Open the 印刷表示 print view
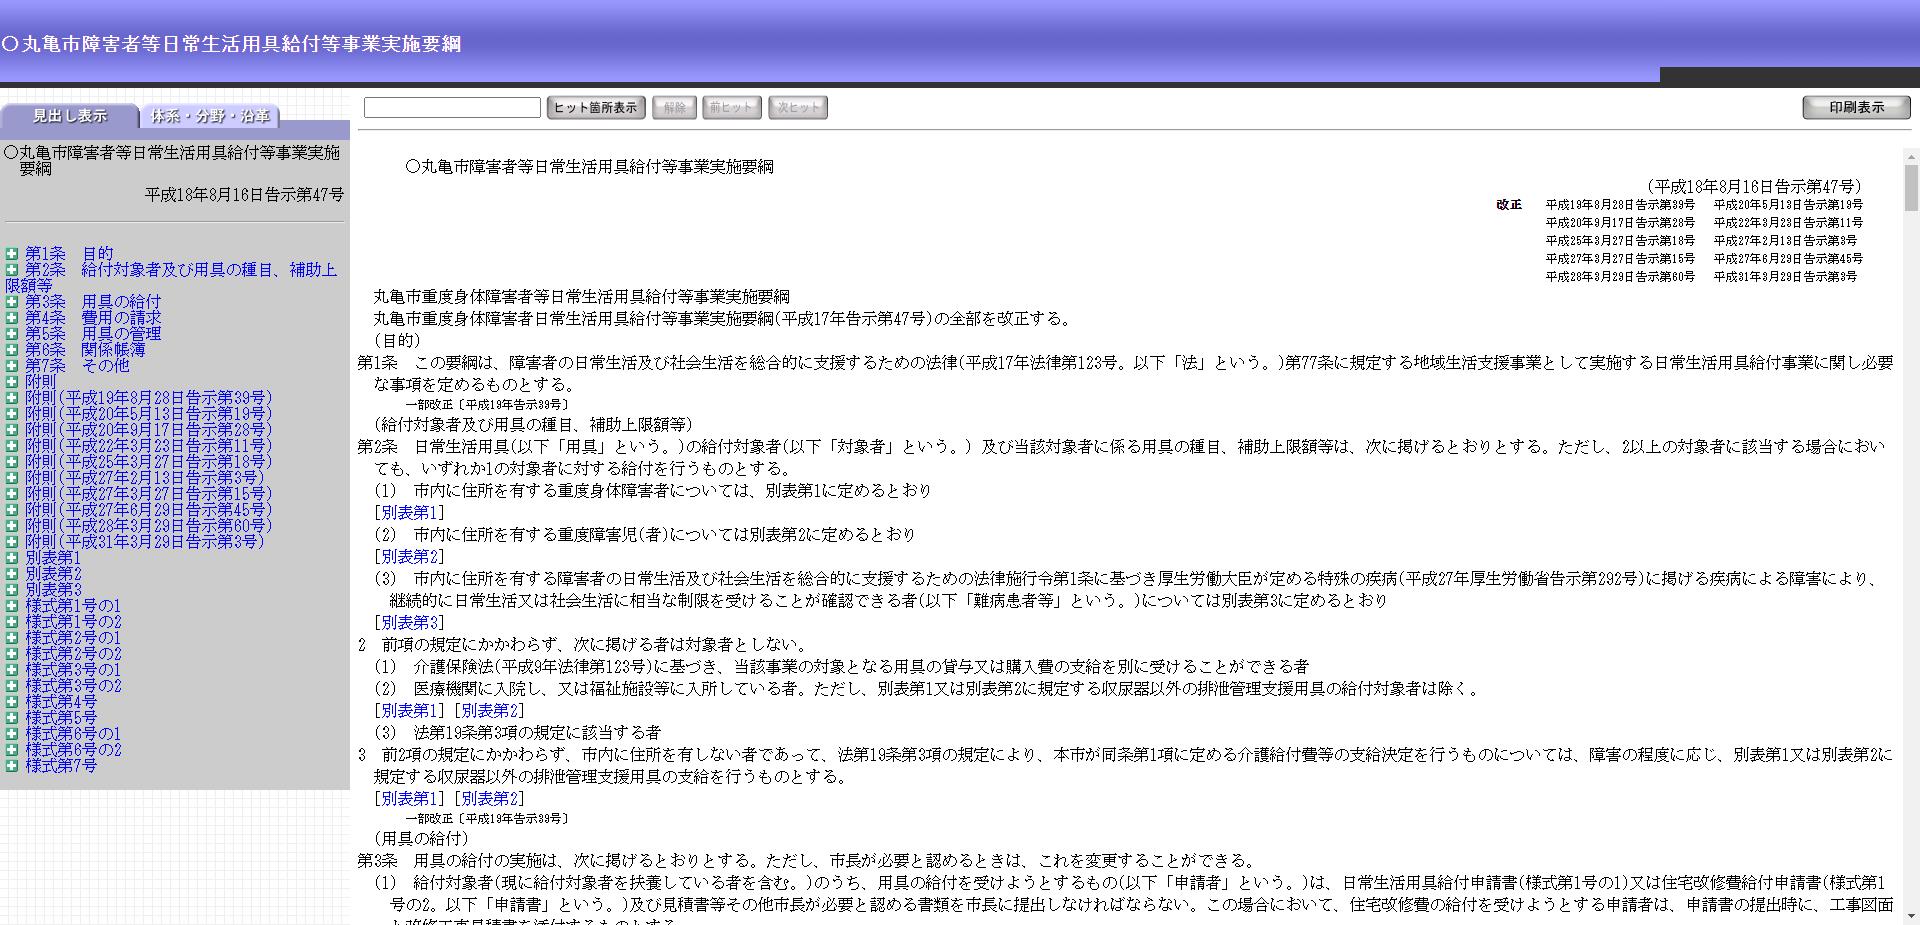 [x=1856, y=106]
